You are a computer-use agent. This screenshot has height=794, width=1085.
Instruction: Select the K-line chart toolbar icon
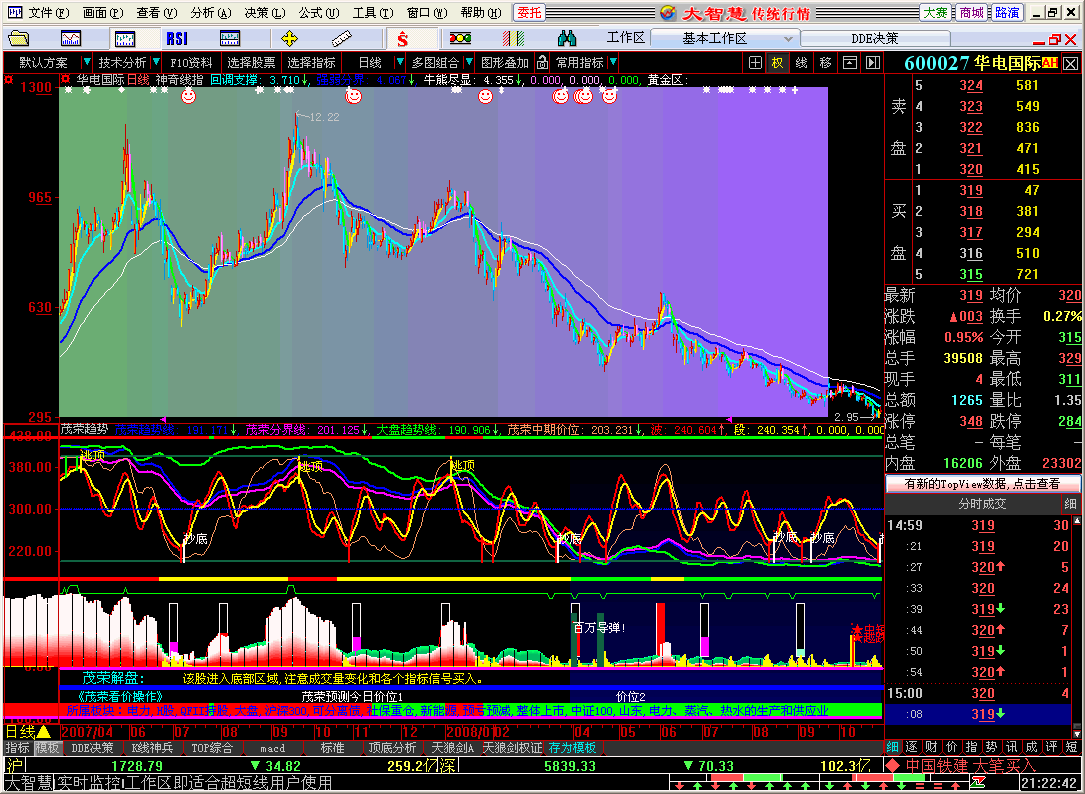coord(125,39)
